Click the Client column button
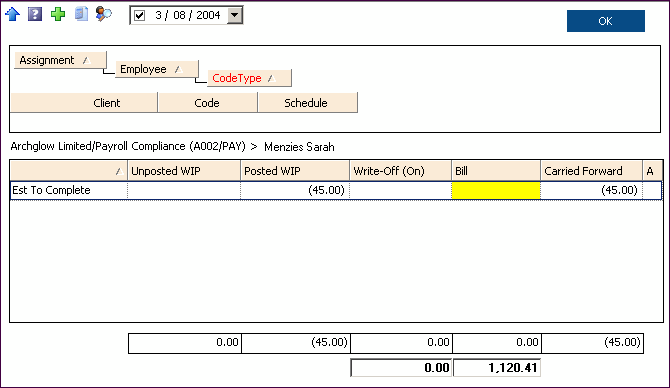Screen dimensions: 670x388 tap(84, 103)
